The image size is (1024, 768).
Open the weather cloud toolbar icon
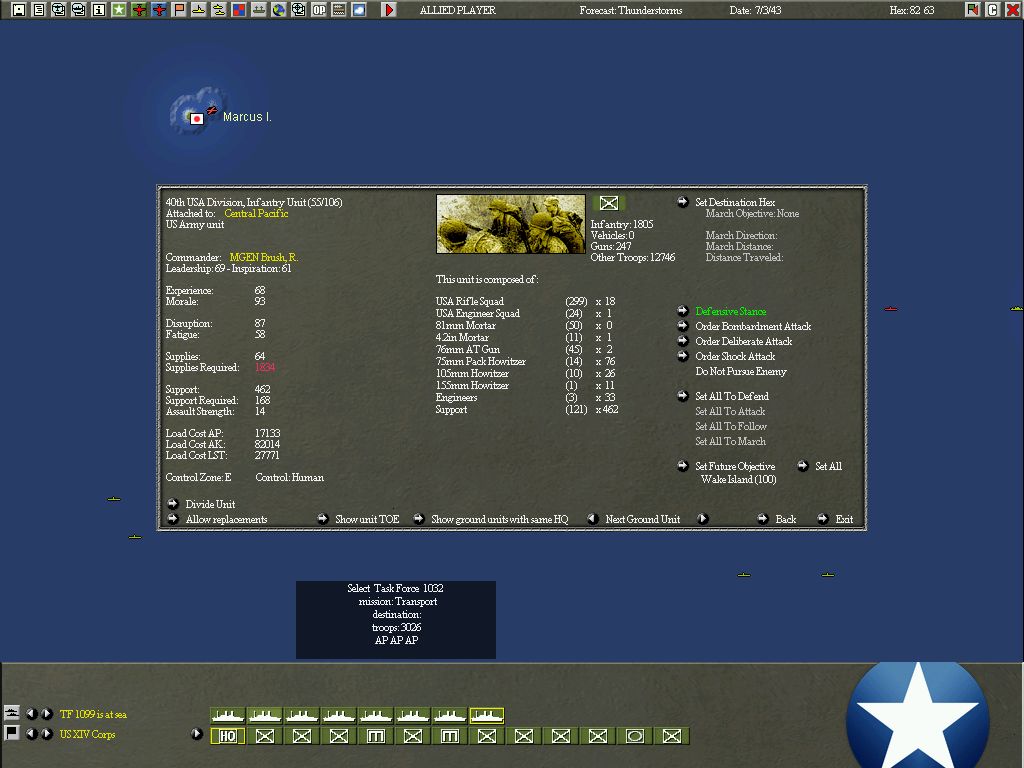[x=359, y=10]
